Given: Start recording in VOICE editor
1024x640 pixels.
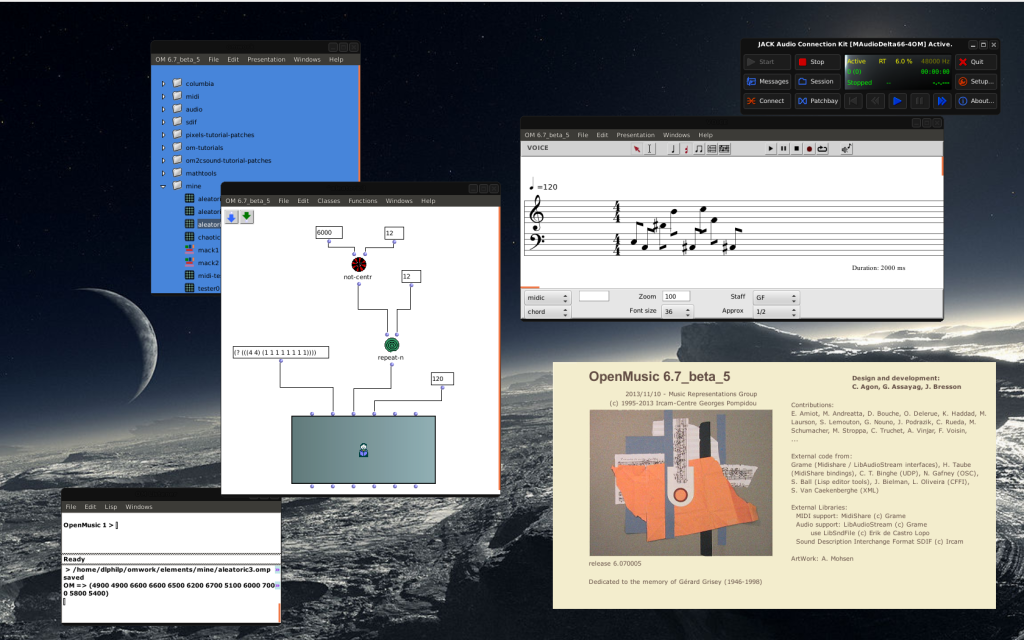Looking at the screenshot, I should [x=809, y=149].
